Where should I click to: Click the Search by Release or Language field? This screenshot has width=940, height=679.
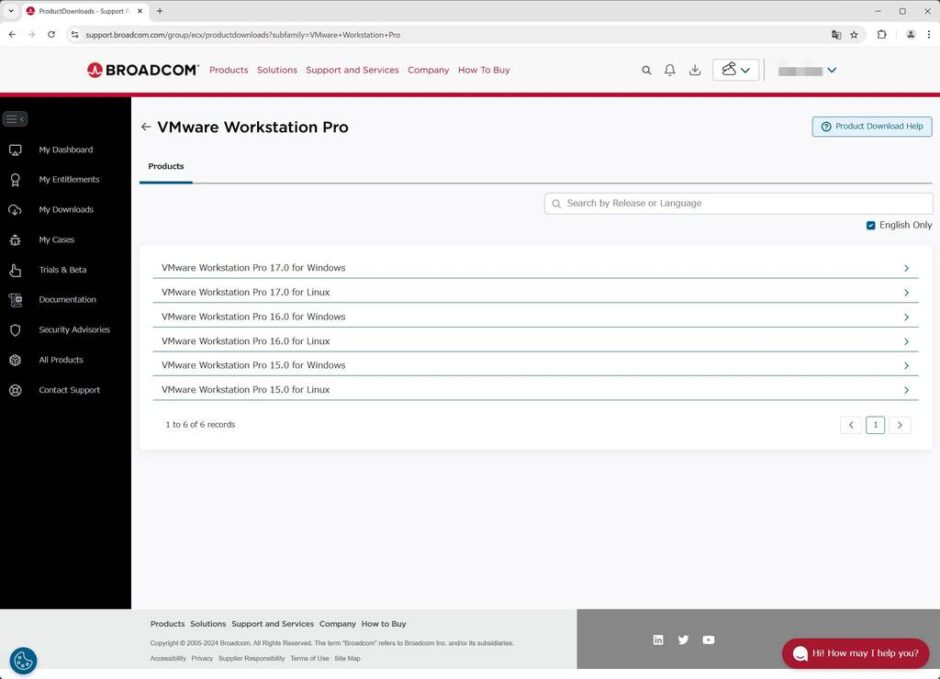[737, 203]
